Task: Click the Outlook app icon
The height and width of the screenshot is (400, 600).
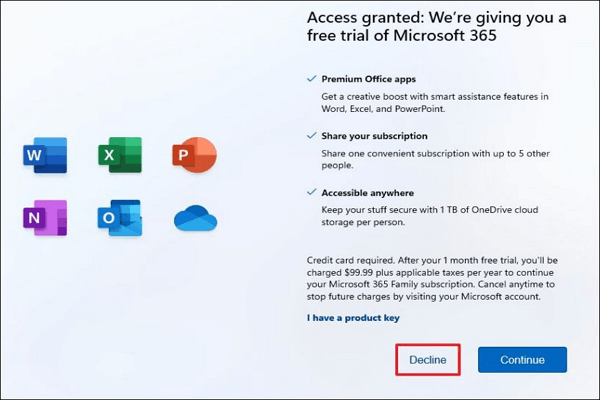Action: pos(120,218)
